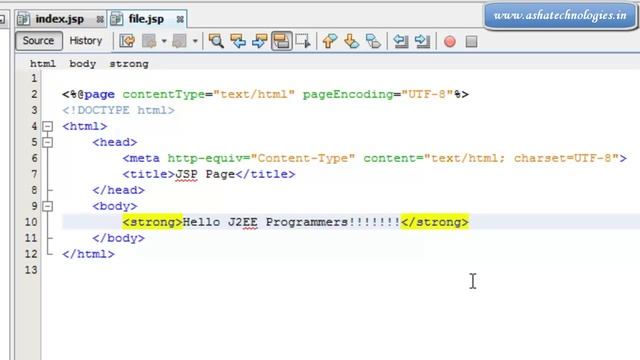Click the navigate forward toolbar icon
The height and width of the screenshot is (360, 640).
click(180, 41)
